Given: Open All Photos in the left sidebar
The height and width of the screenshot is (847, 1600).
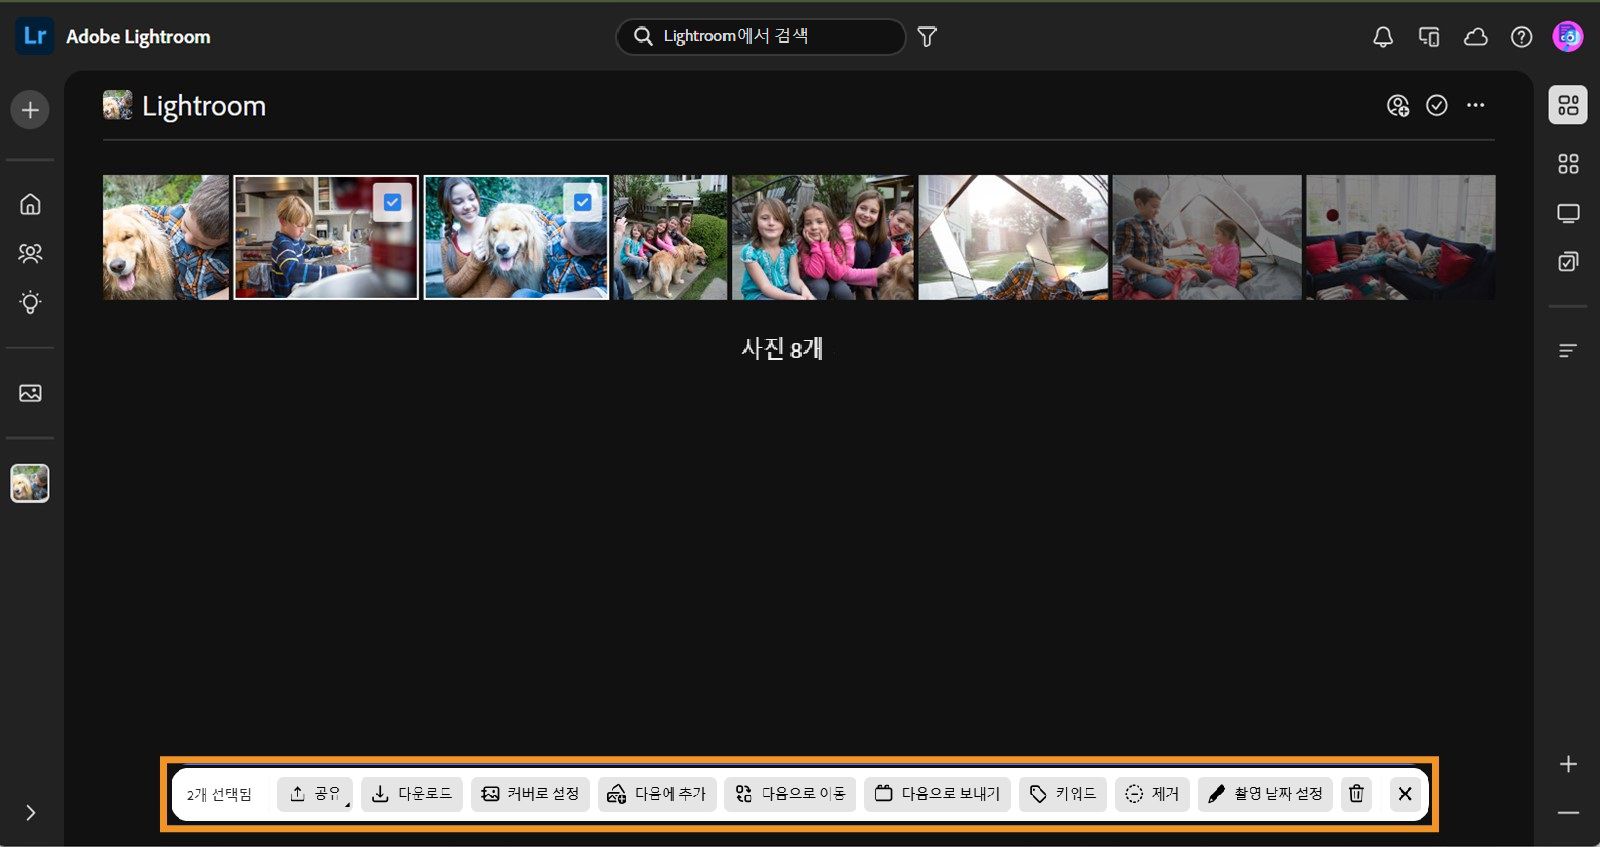Looking at the screenshot, I should [30, 393].
